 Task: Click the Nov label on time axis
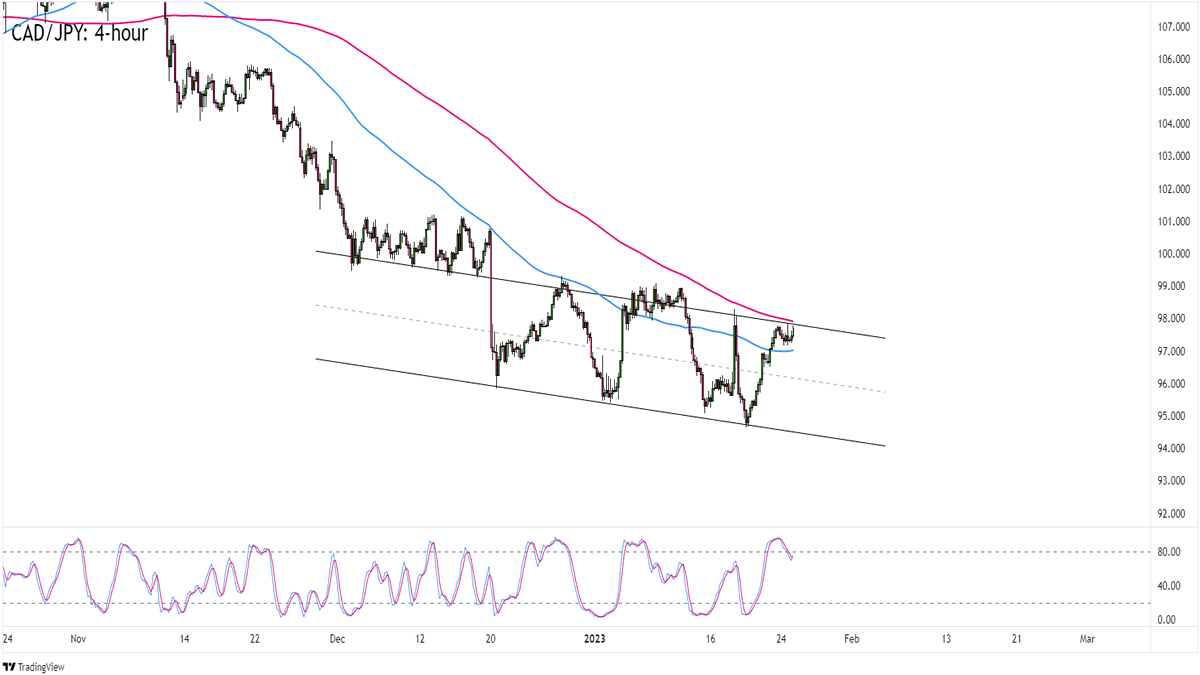[x=80, y=638]
